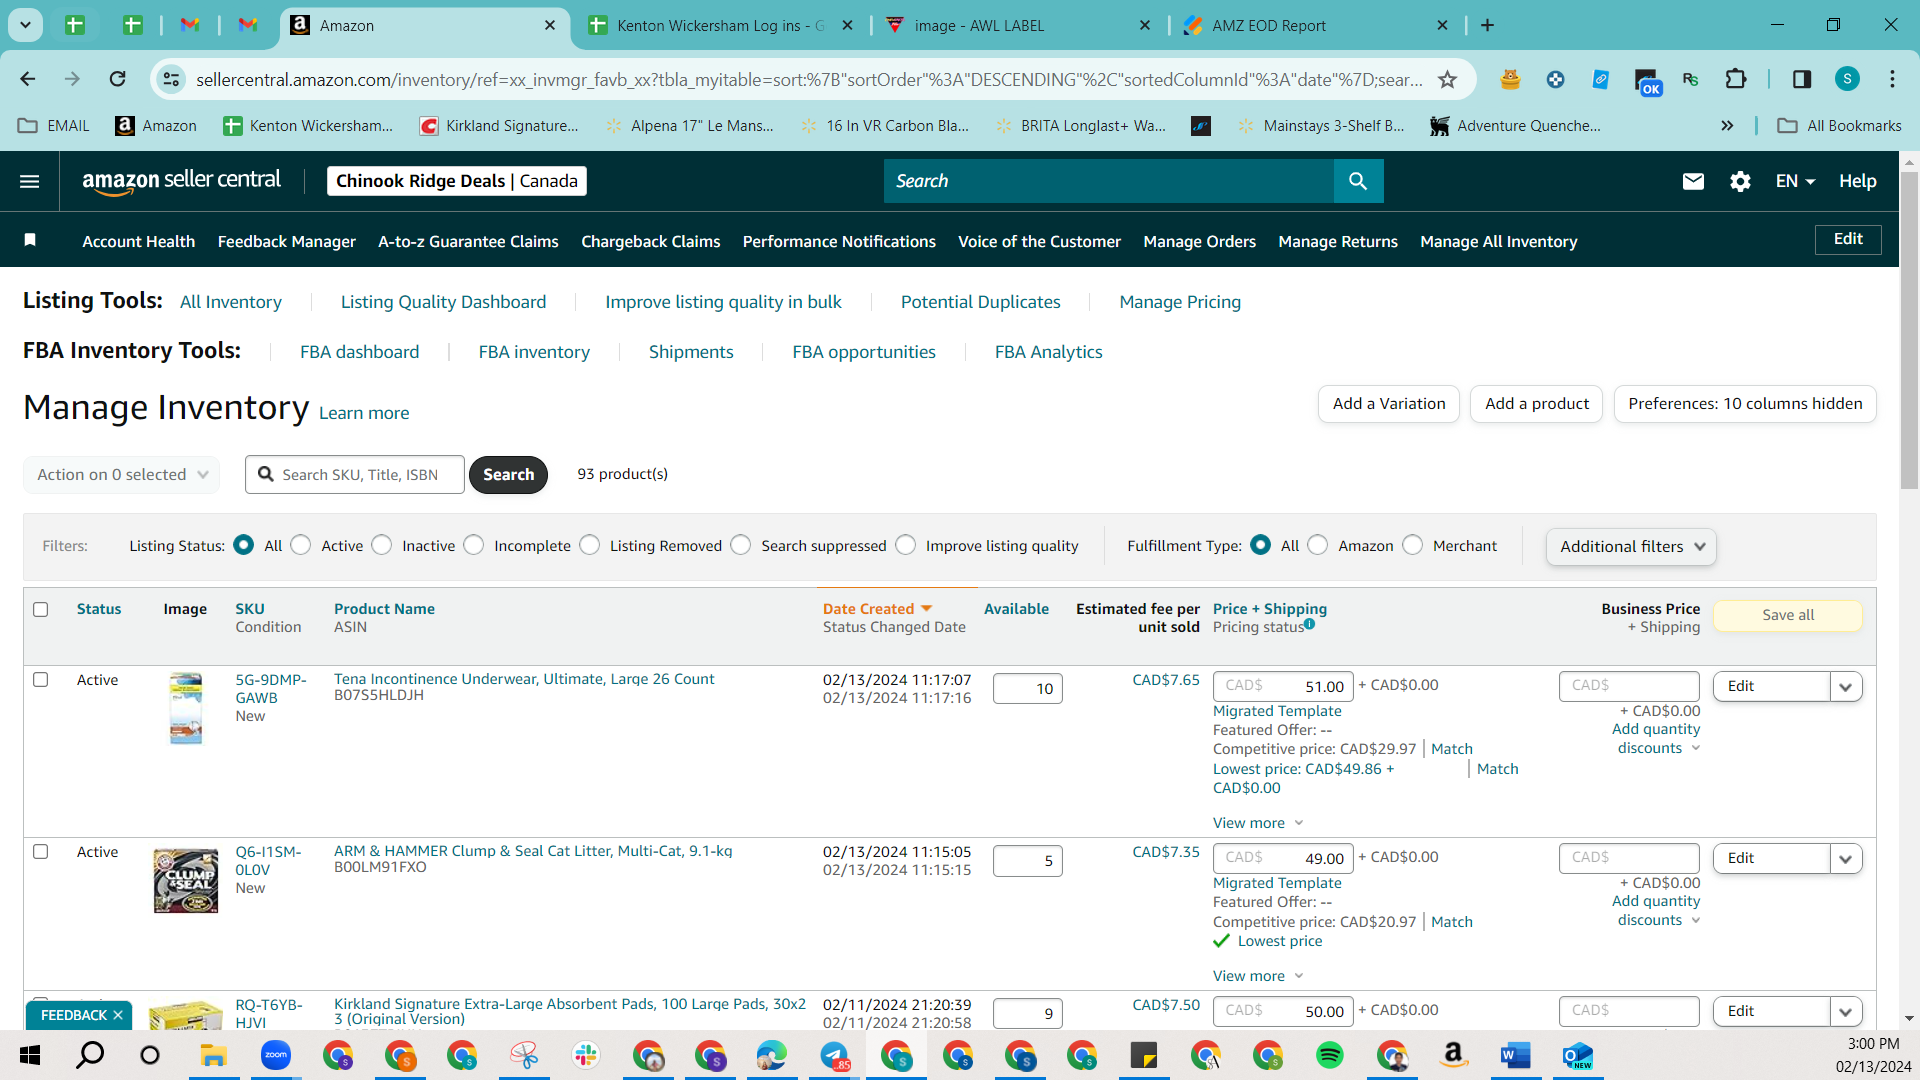Open the Action on 0 selected dropdown
1920x1080 pixels.
point(121,475)
